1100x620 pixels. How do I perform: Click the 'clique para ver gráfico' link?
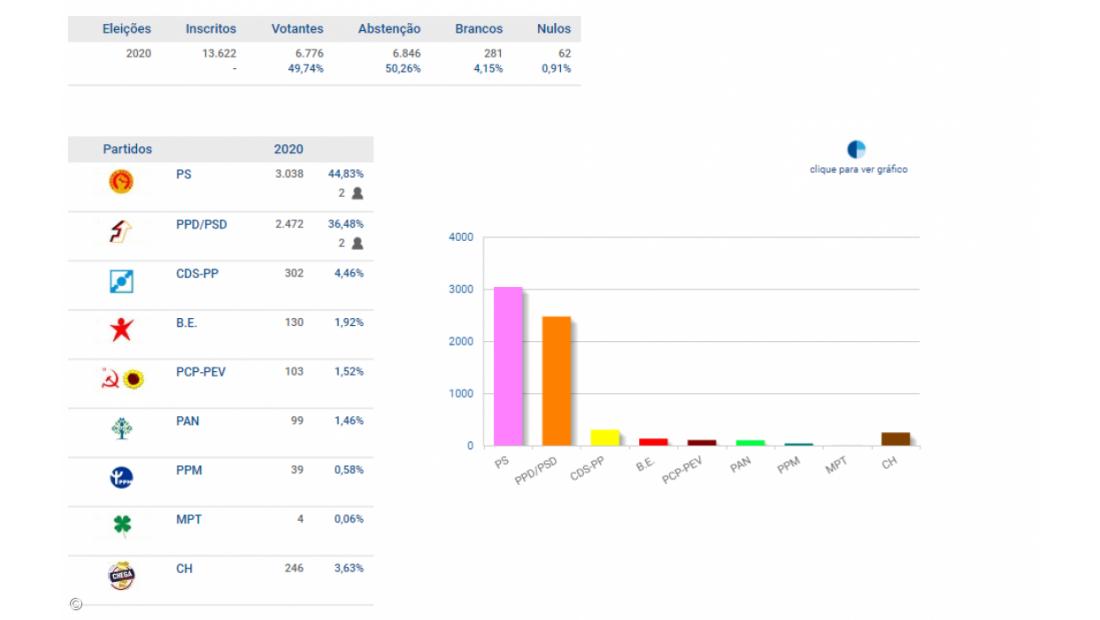pyautogui.click(x=858, y=170)
